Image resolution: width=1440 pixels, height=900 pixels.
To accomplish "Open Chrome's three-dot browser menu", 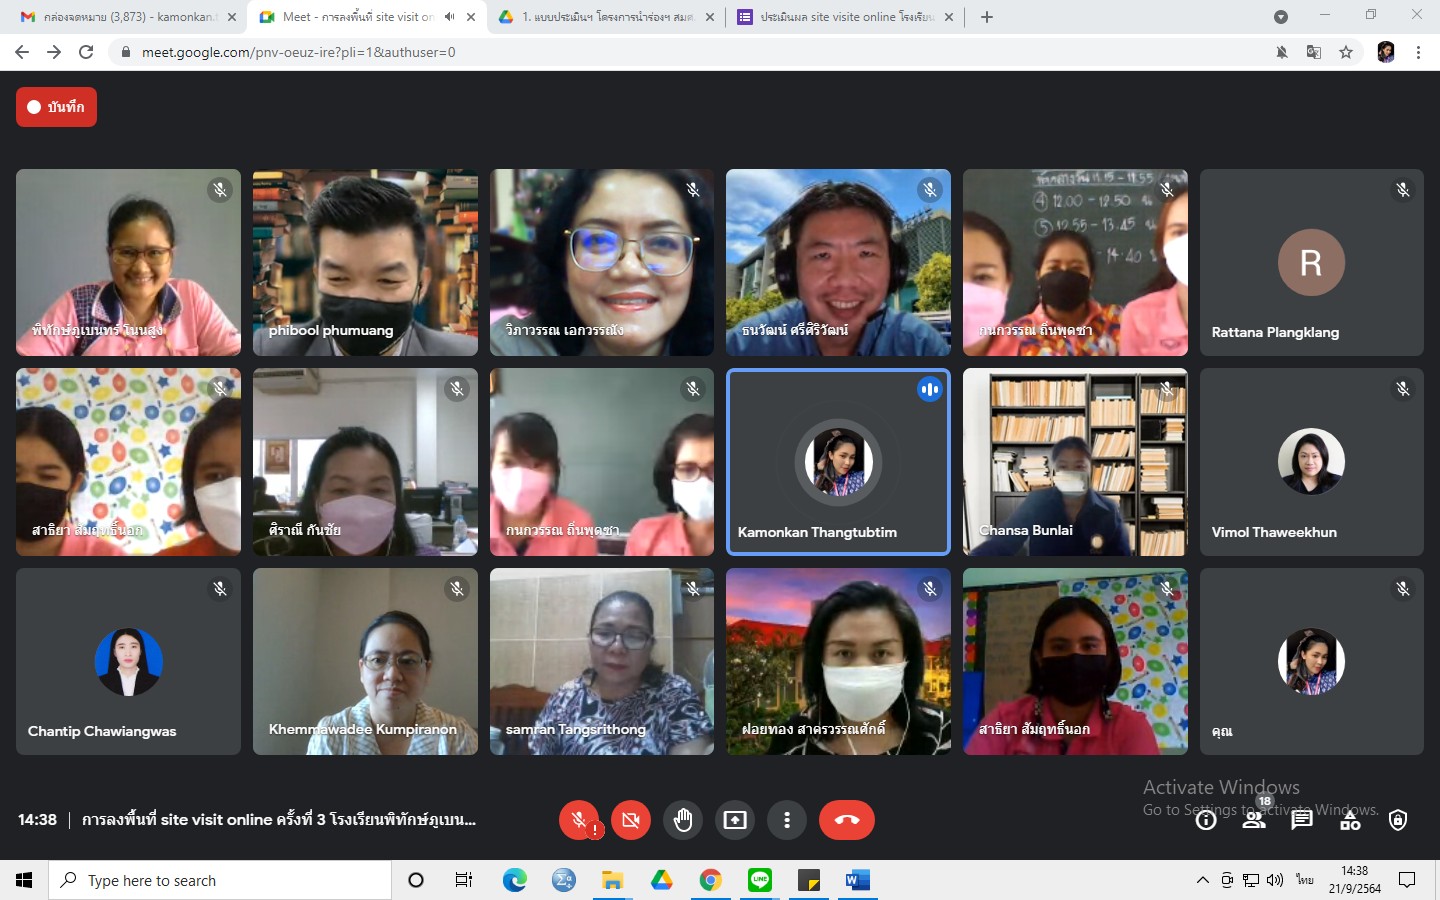I will pos(1418,52).
